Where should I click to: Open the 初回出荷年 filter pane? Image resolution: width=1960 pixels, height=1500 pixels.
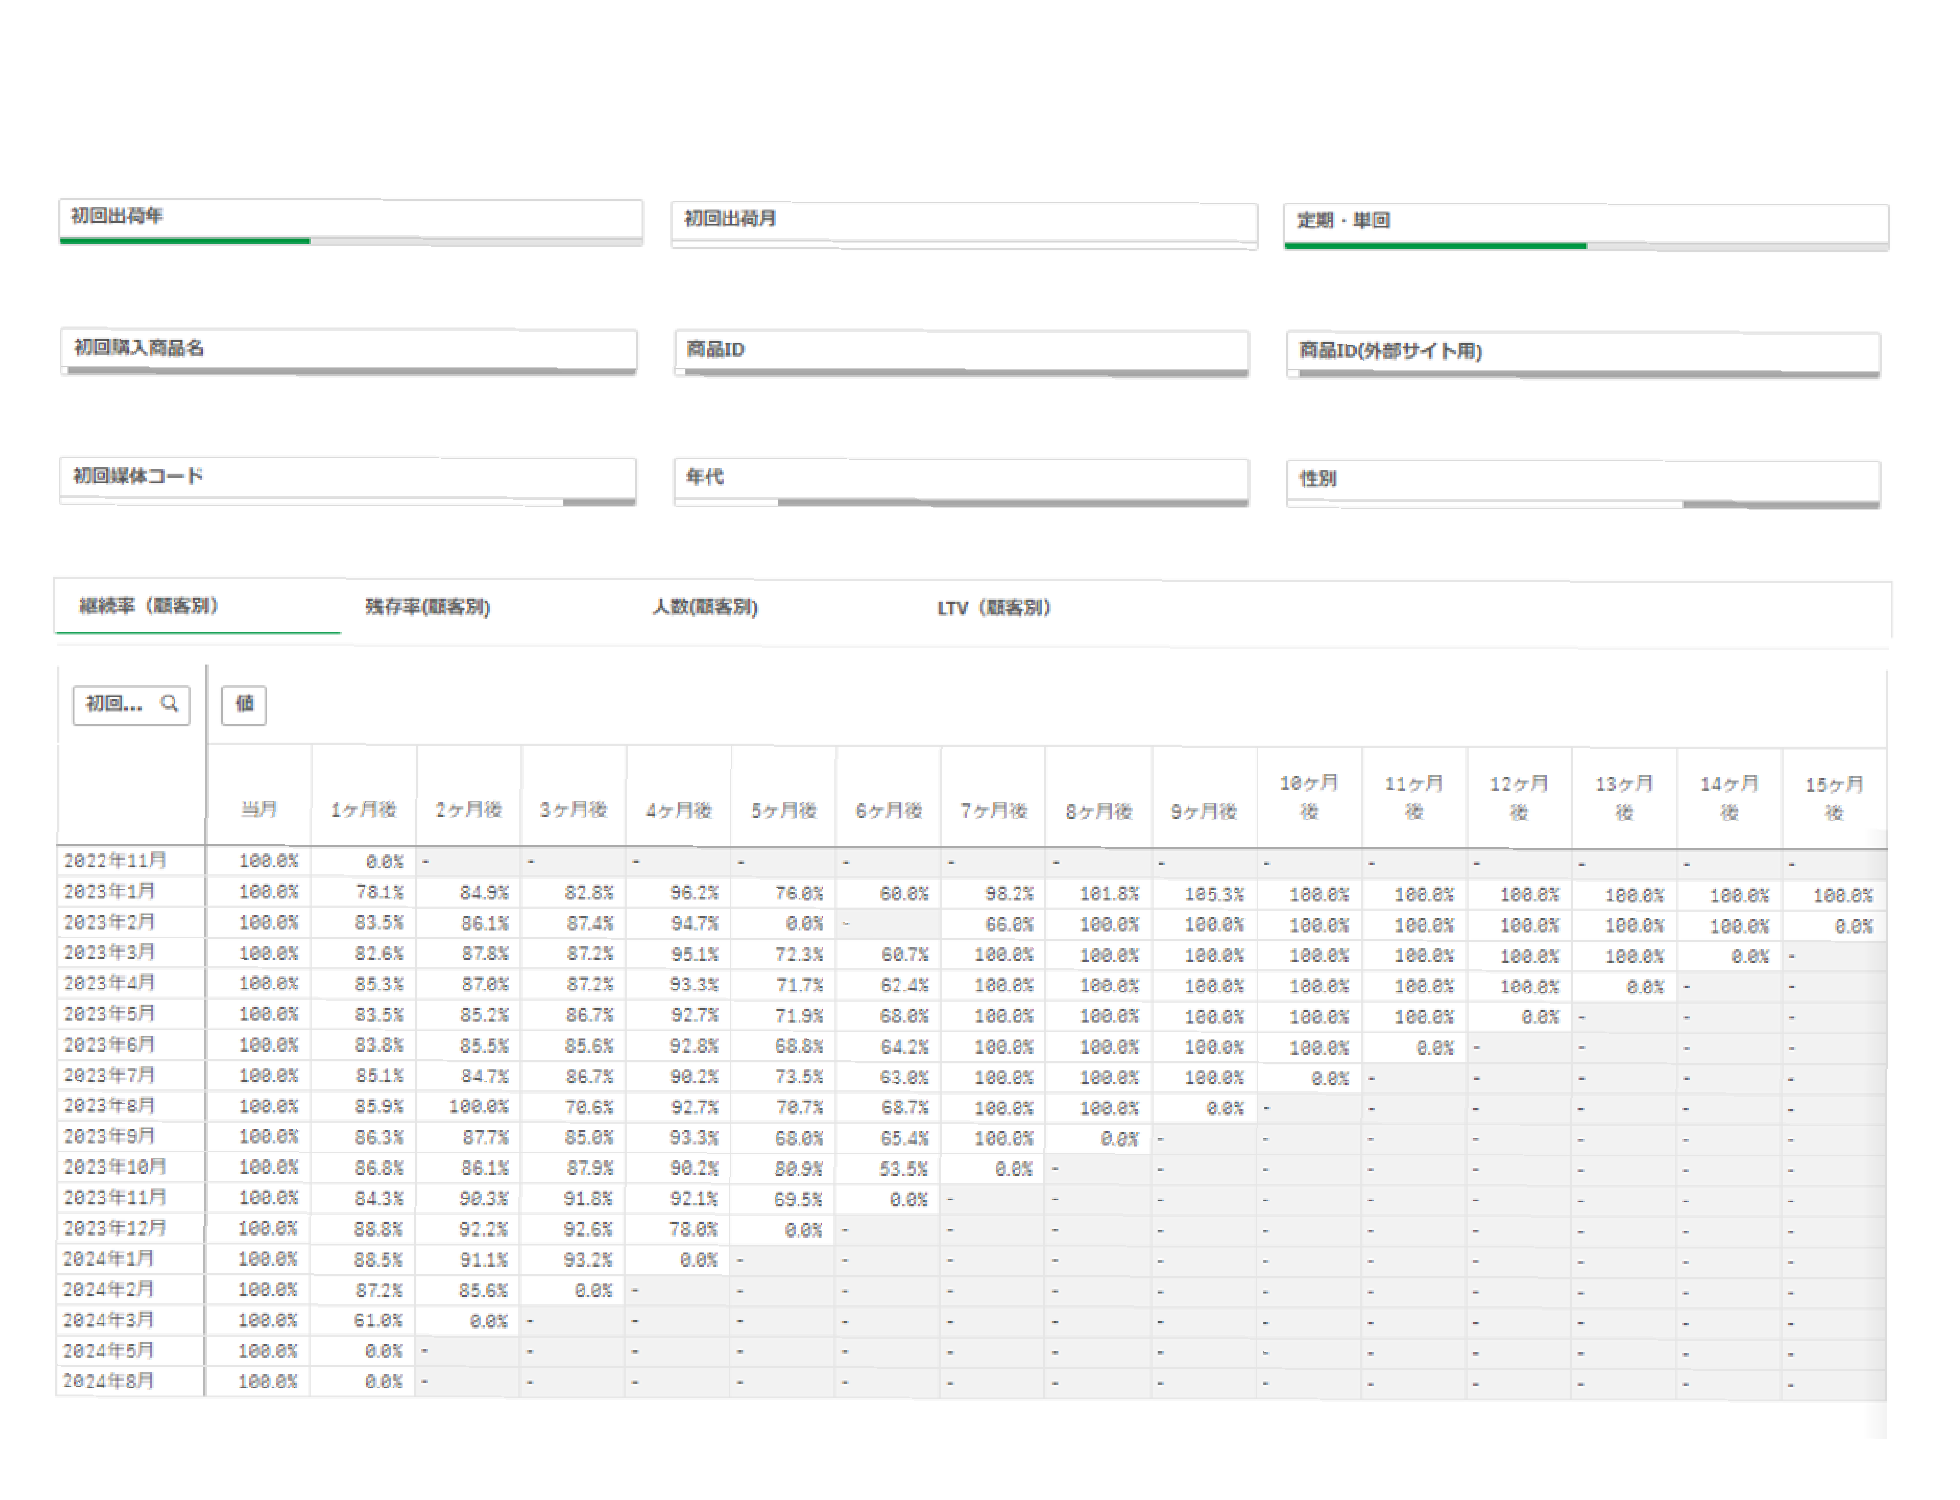click(x=350, y=218)
